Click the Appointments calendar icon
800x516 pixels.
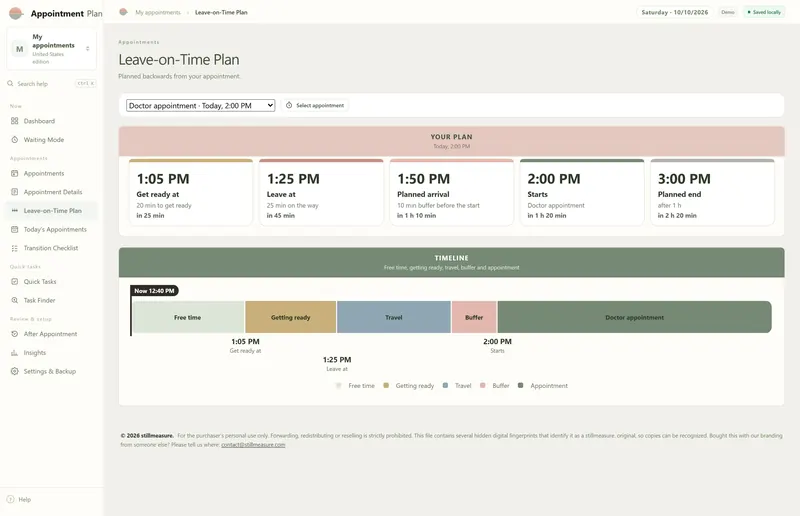(14, 173)
